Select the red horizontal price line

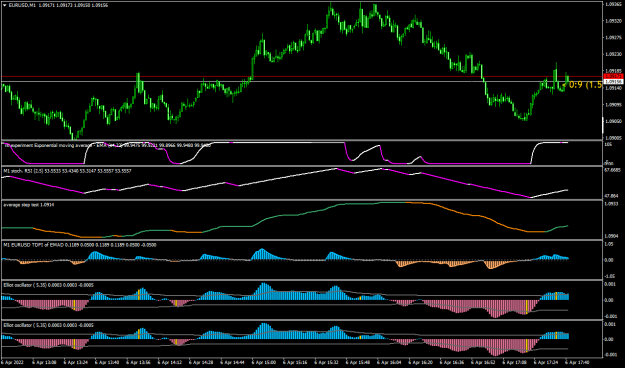pyautogui.click(x=302, y=77)
